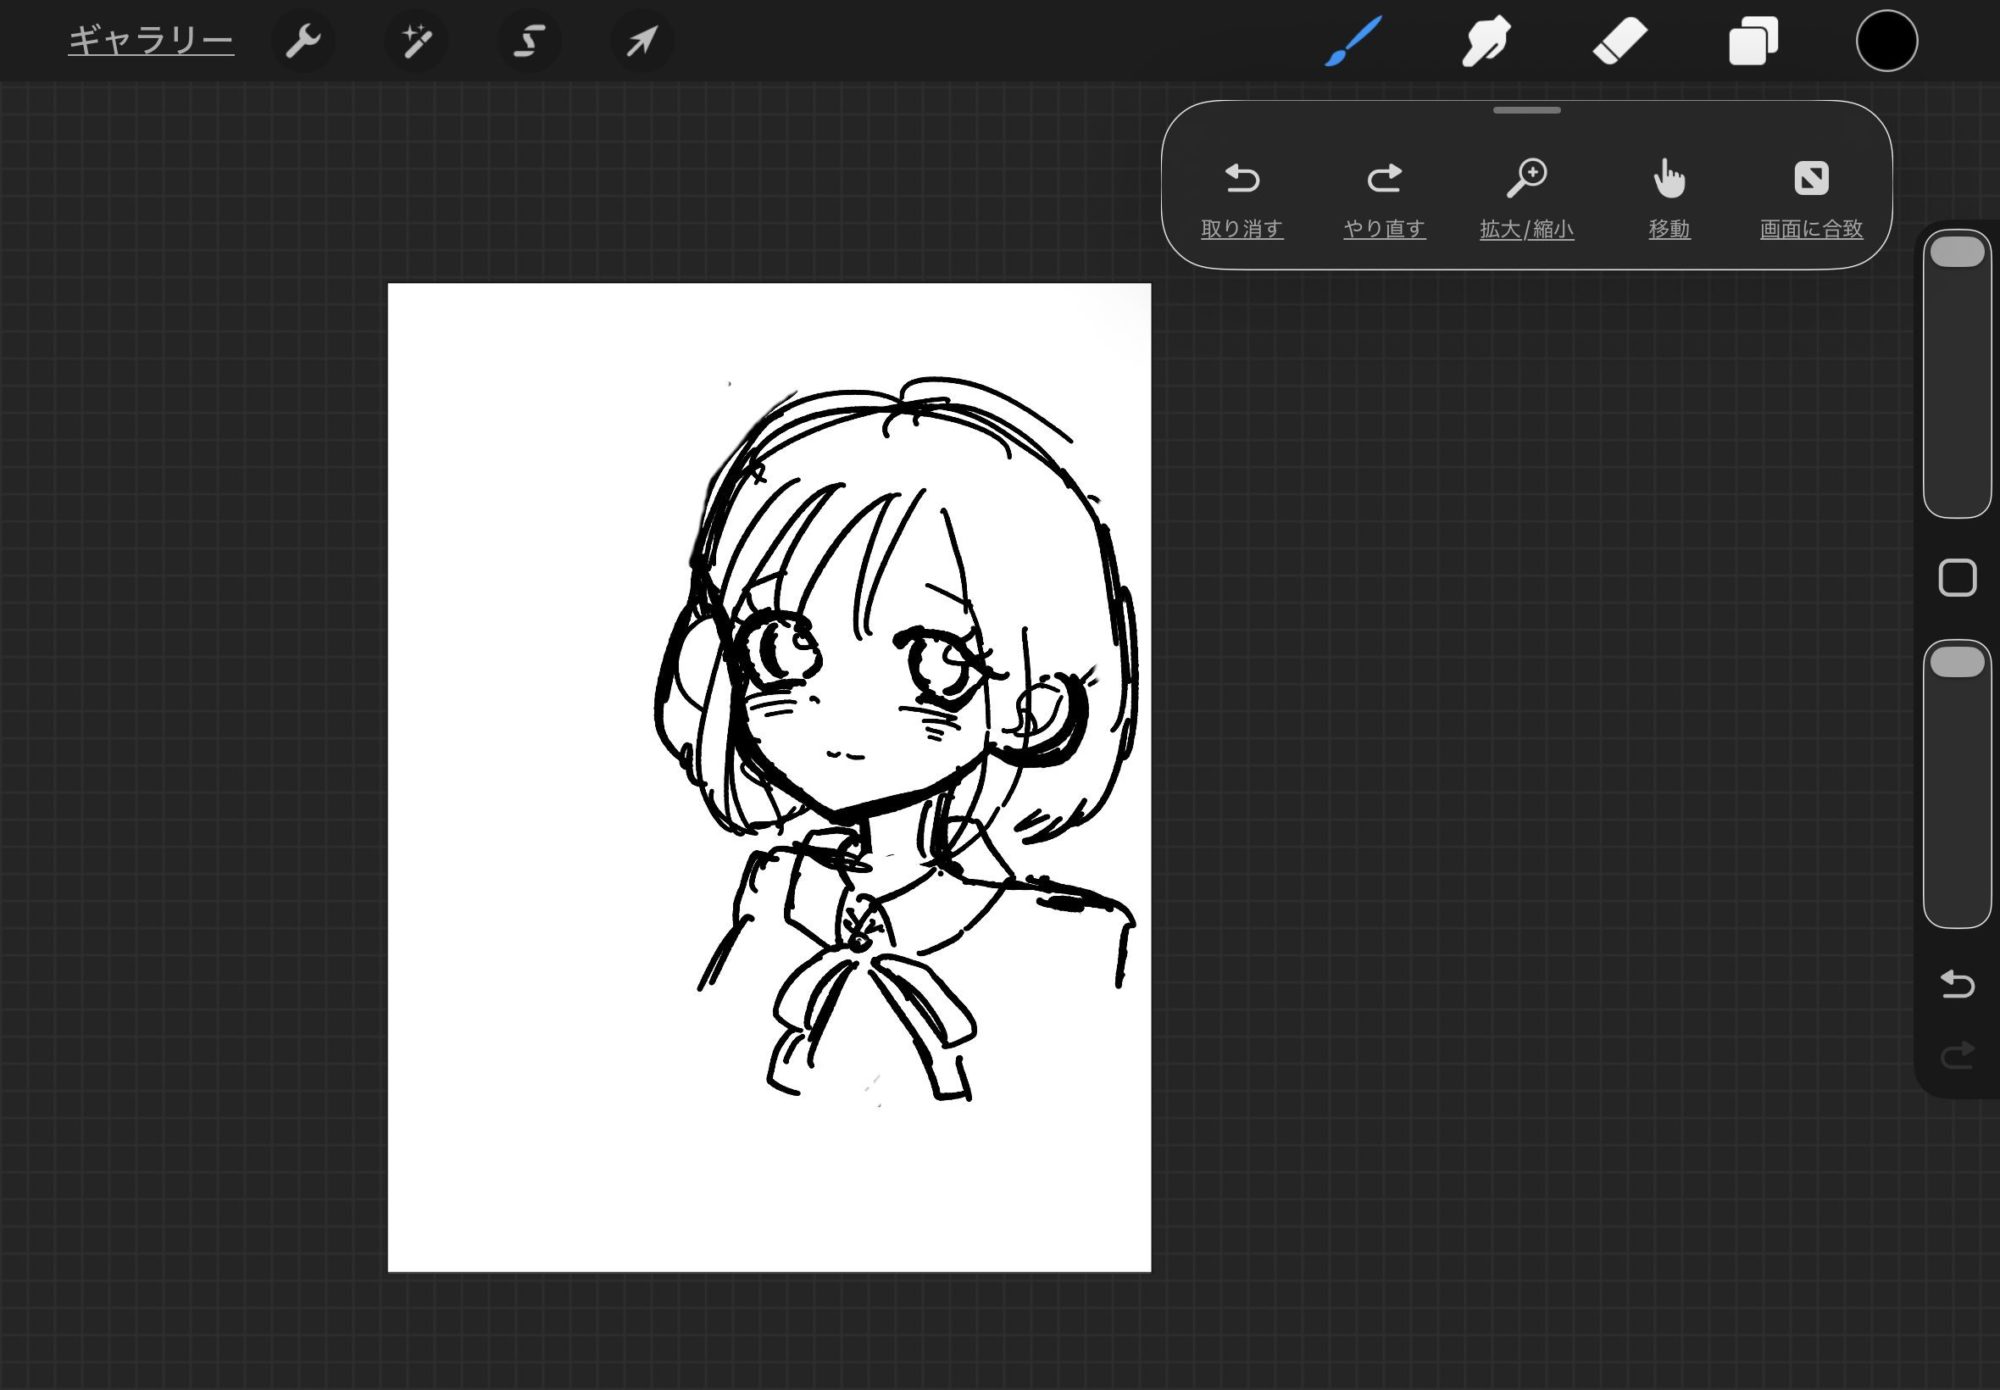2000x1390 pixels.
Task: Click the floating panel's top drag handle
Action: [x=1526, y=110]
